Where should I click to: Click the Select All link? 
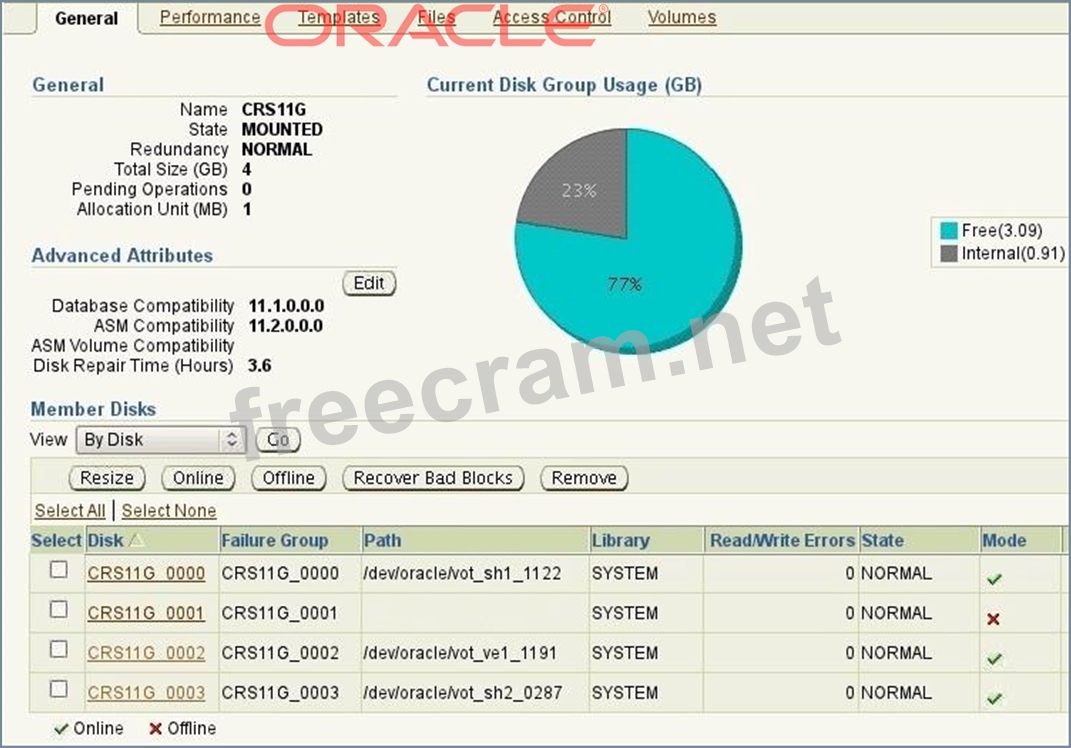(70, 510)
